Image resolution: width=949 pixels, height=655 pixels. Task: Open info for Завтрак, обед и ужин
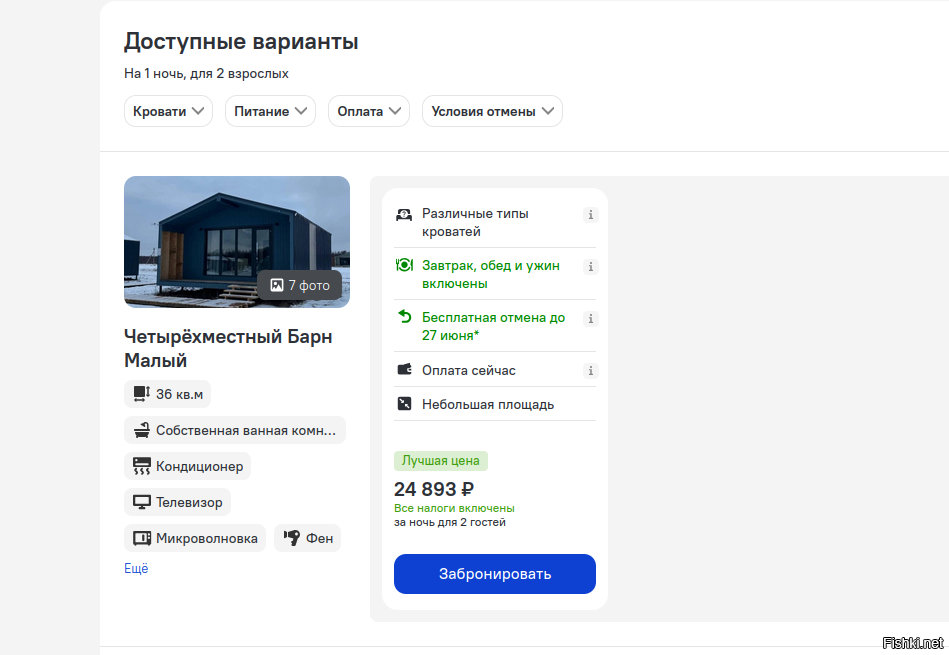(591, 267)
